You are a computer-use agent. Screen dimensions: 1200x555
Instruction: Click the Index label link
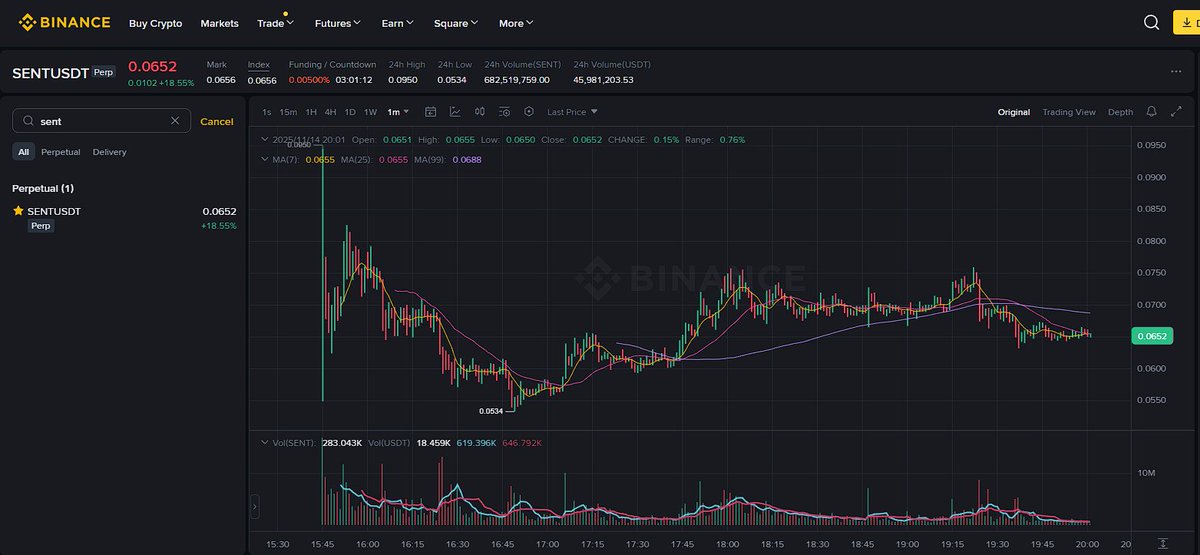pyautogui.click(x=258, y=65)
